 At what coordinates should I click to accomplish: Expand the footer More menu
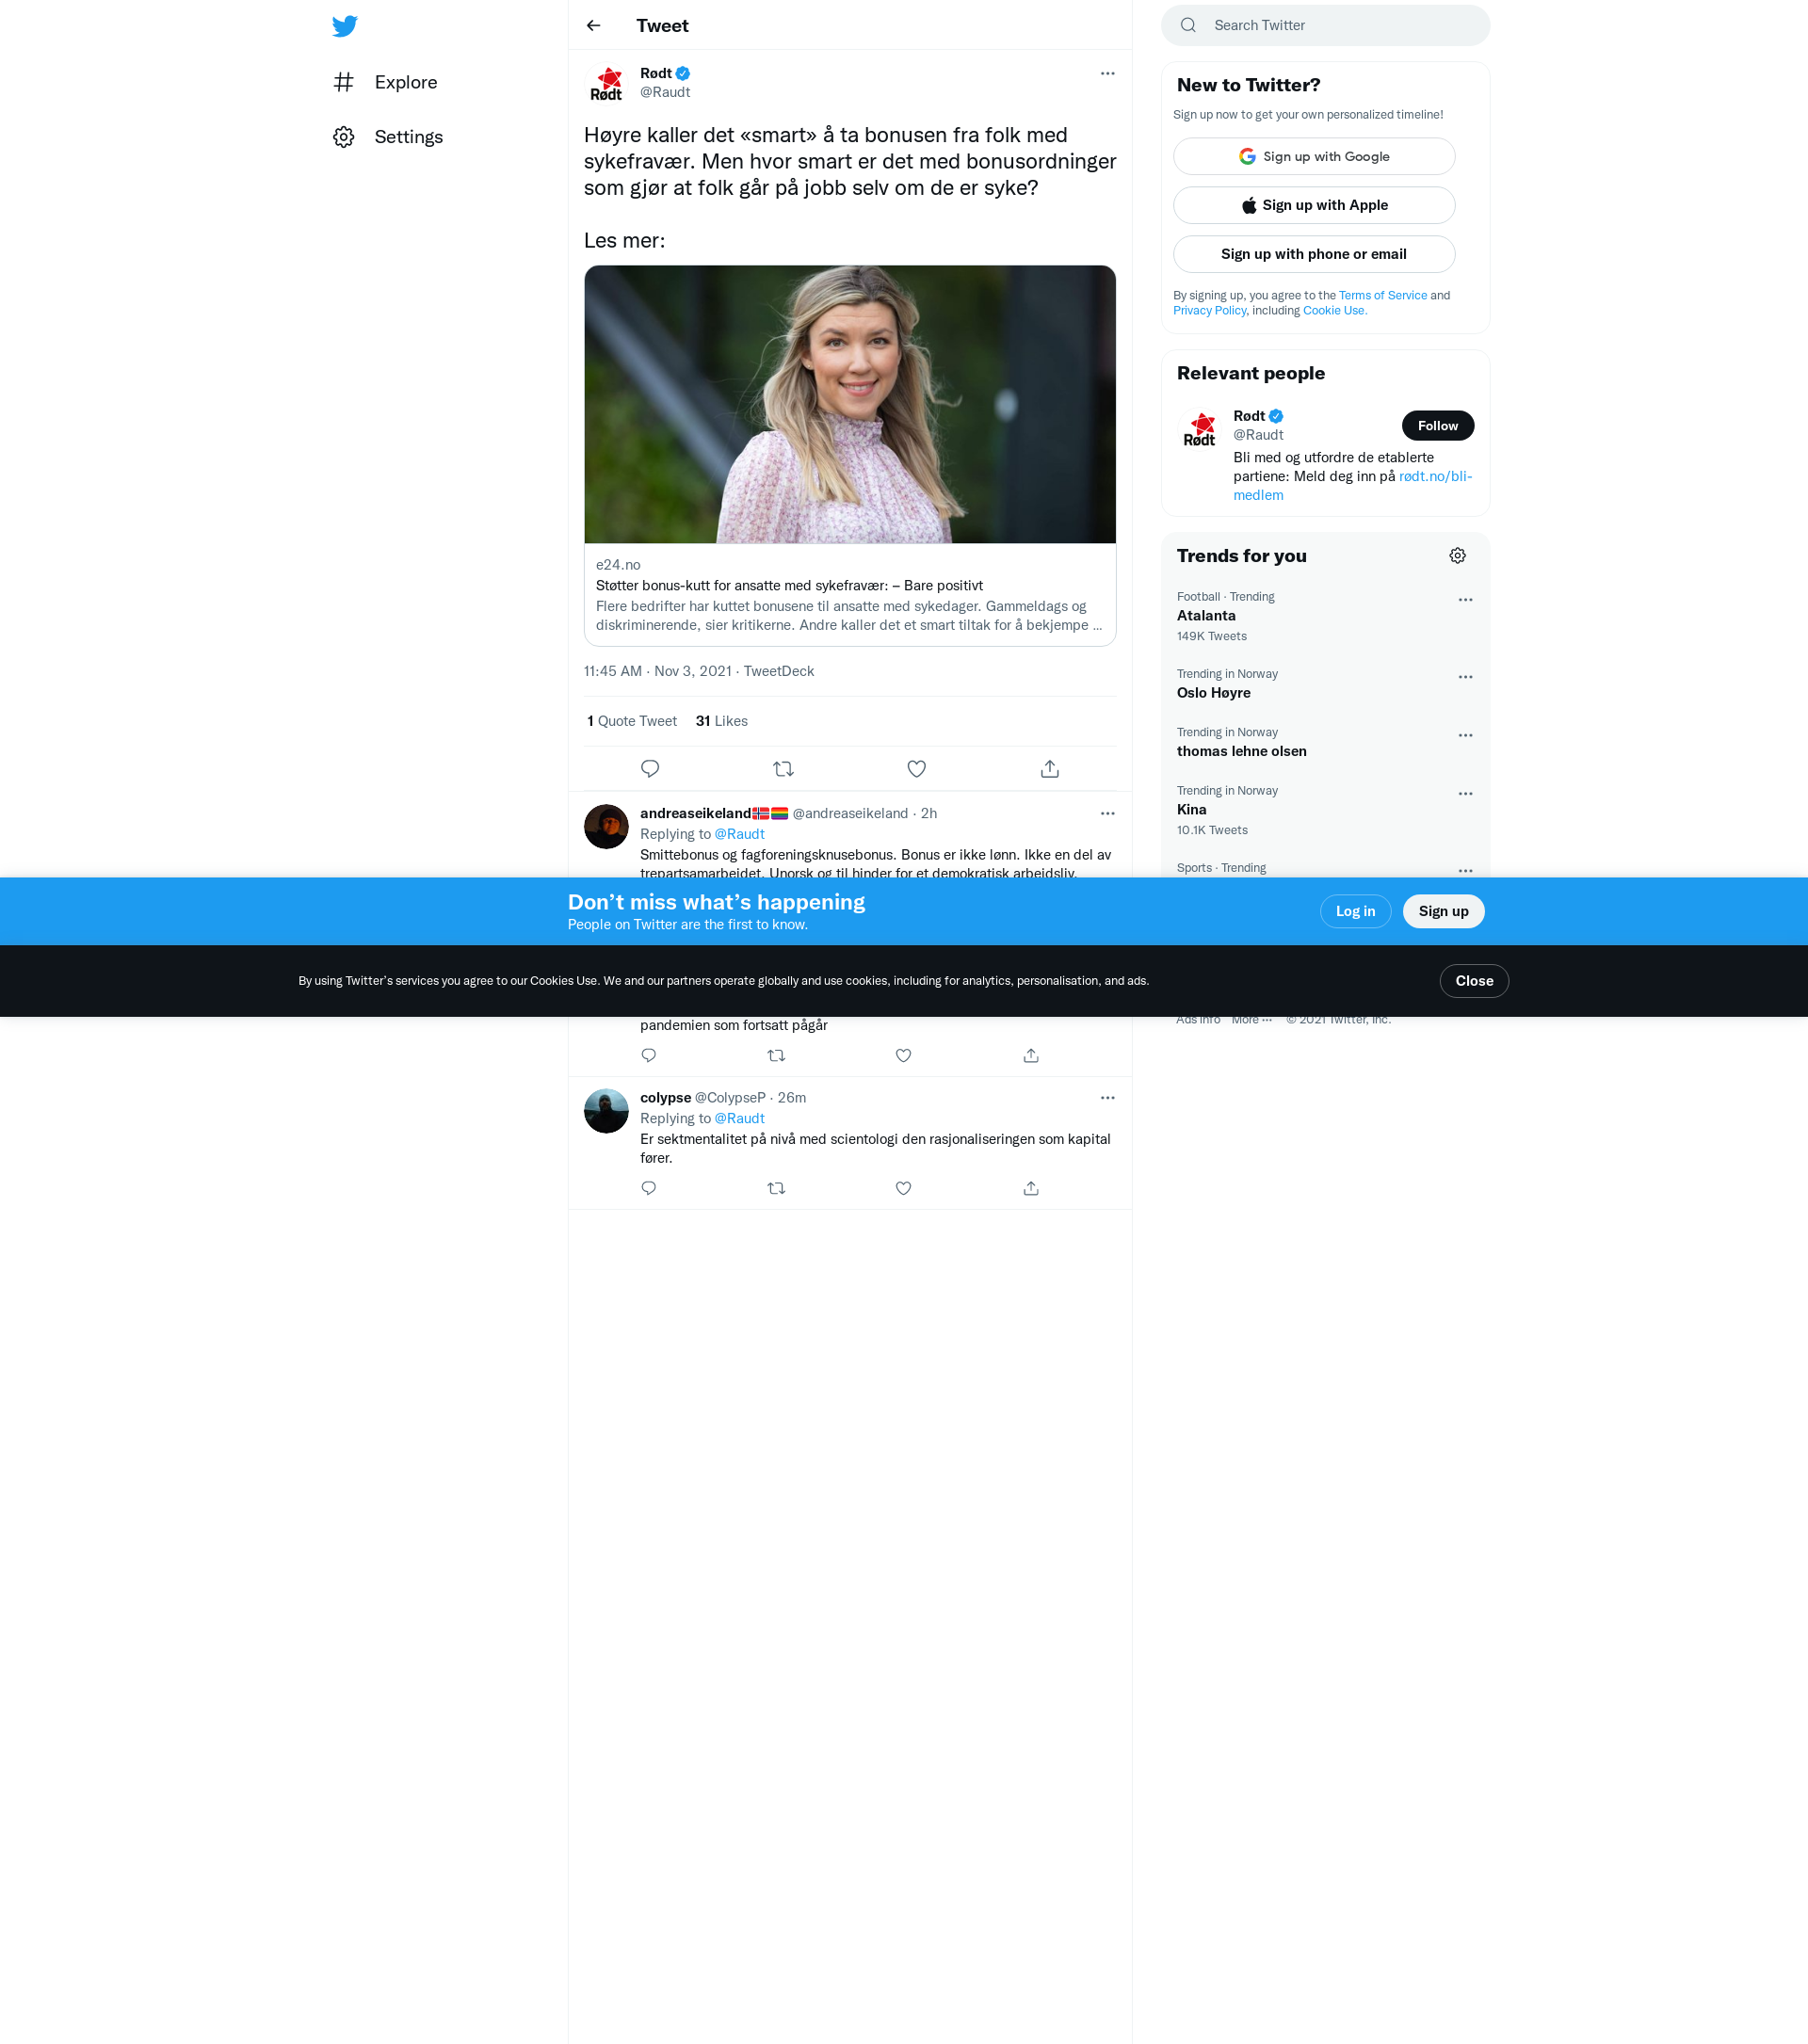coord(1251,1020)
